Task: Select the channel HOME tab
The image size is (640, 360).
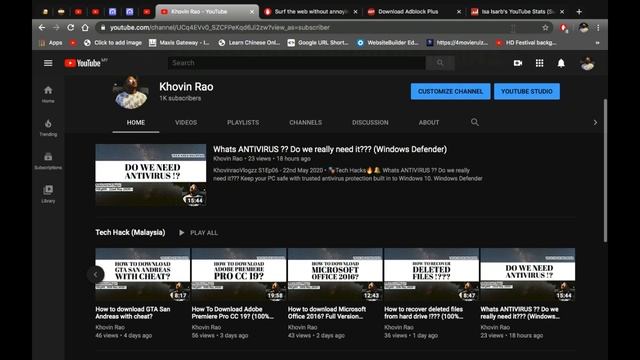Action: pyautogui.click(x=136, y=122)
